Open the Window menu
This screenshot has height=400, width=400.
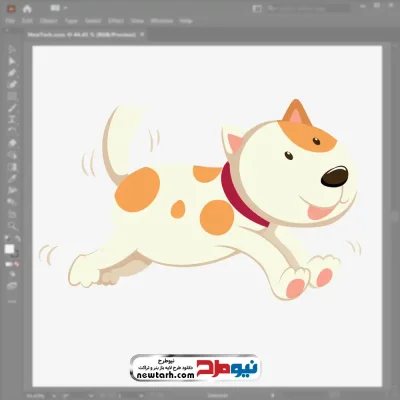point(162,21)
